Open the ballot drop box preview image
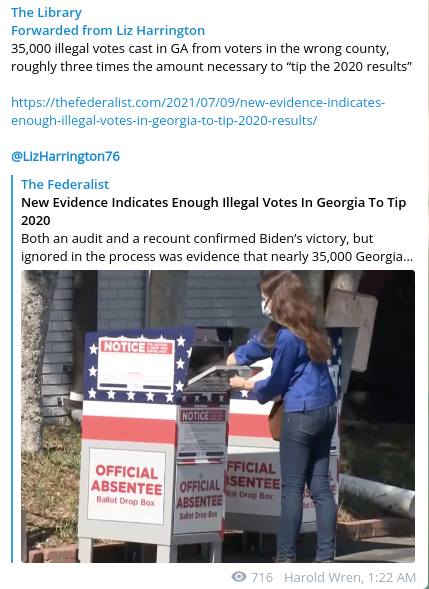429x589 pixels. tap(218, 416)
